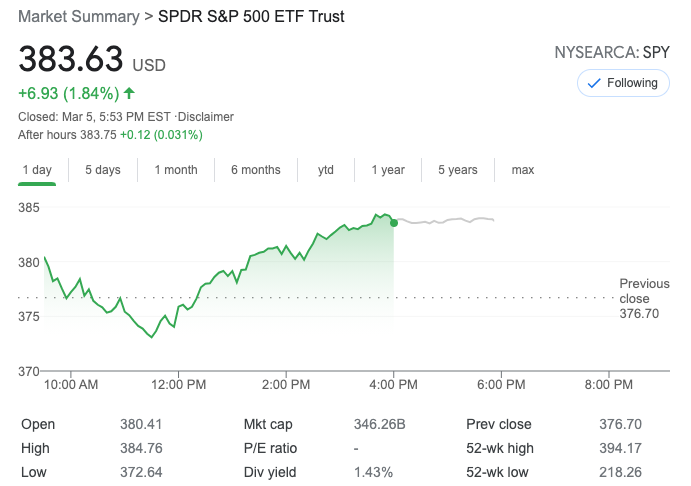Toggle the Following button
Viewport: 691px width, 486px height.
click(623, 83)
